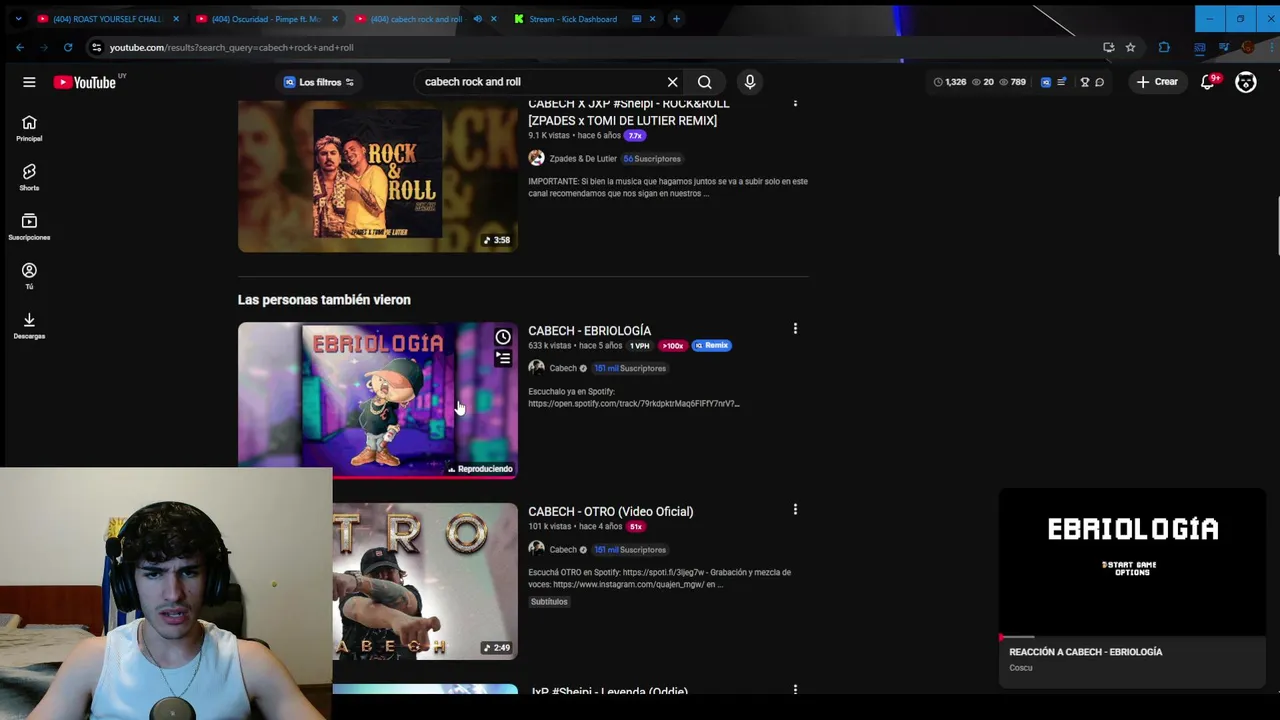
Task: Open options menu for CABECH - OTRO video
Action: (x=795, y=510)
